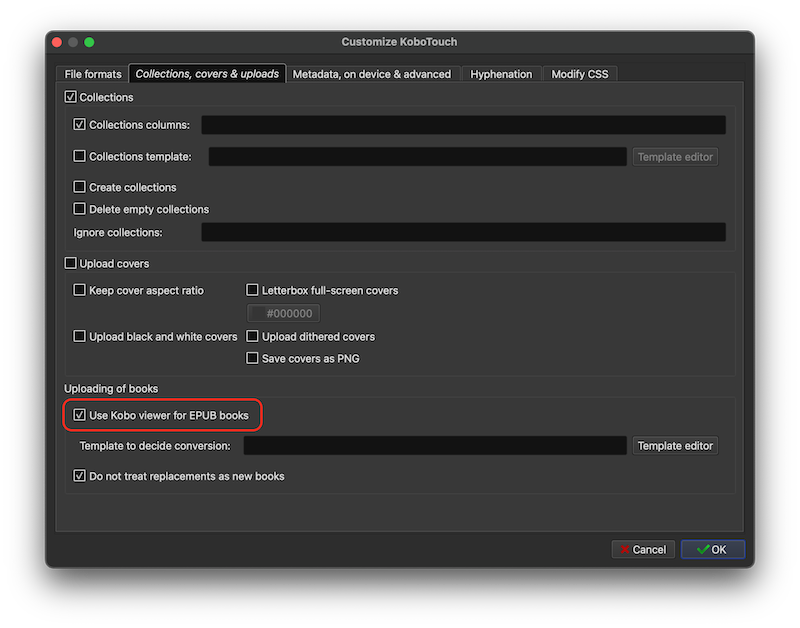Check Upload dithered covers

point(252,336)
